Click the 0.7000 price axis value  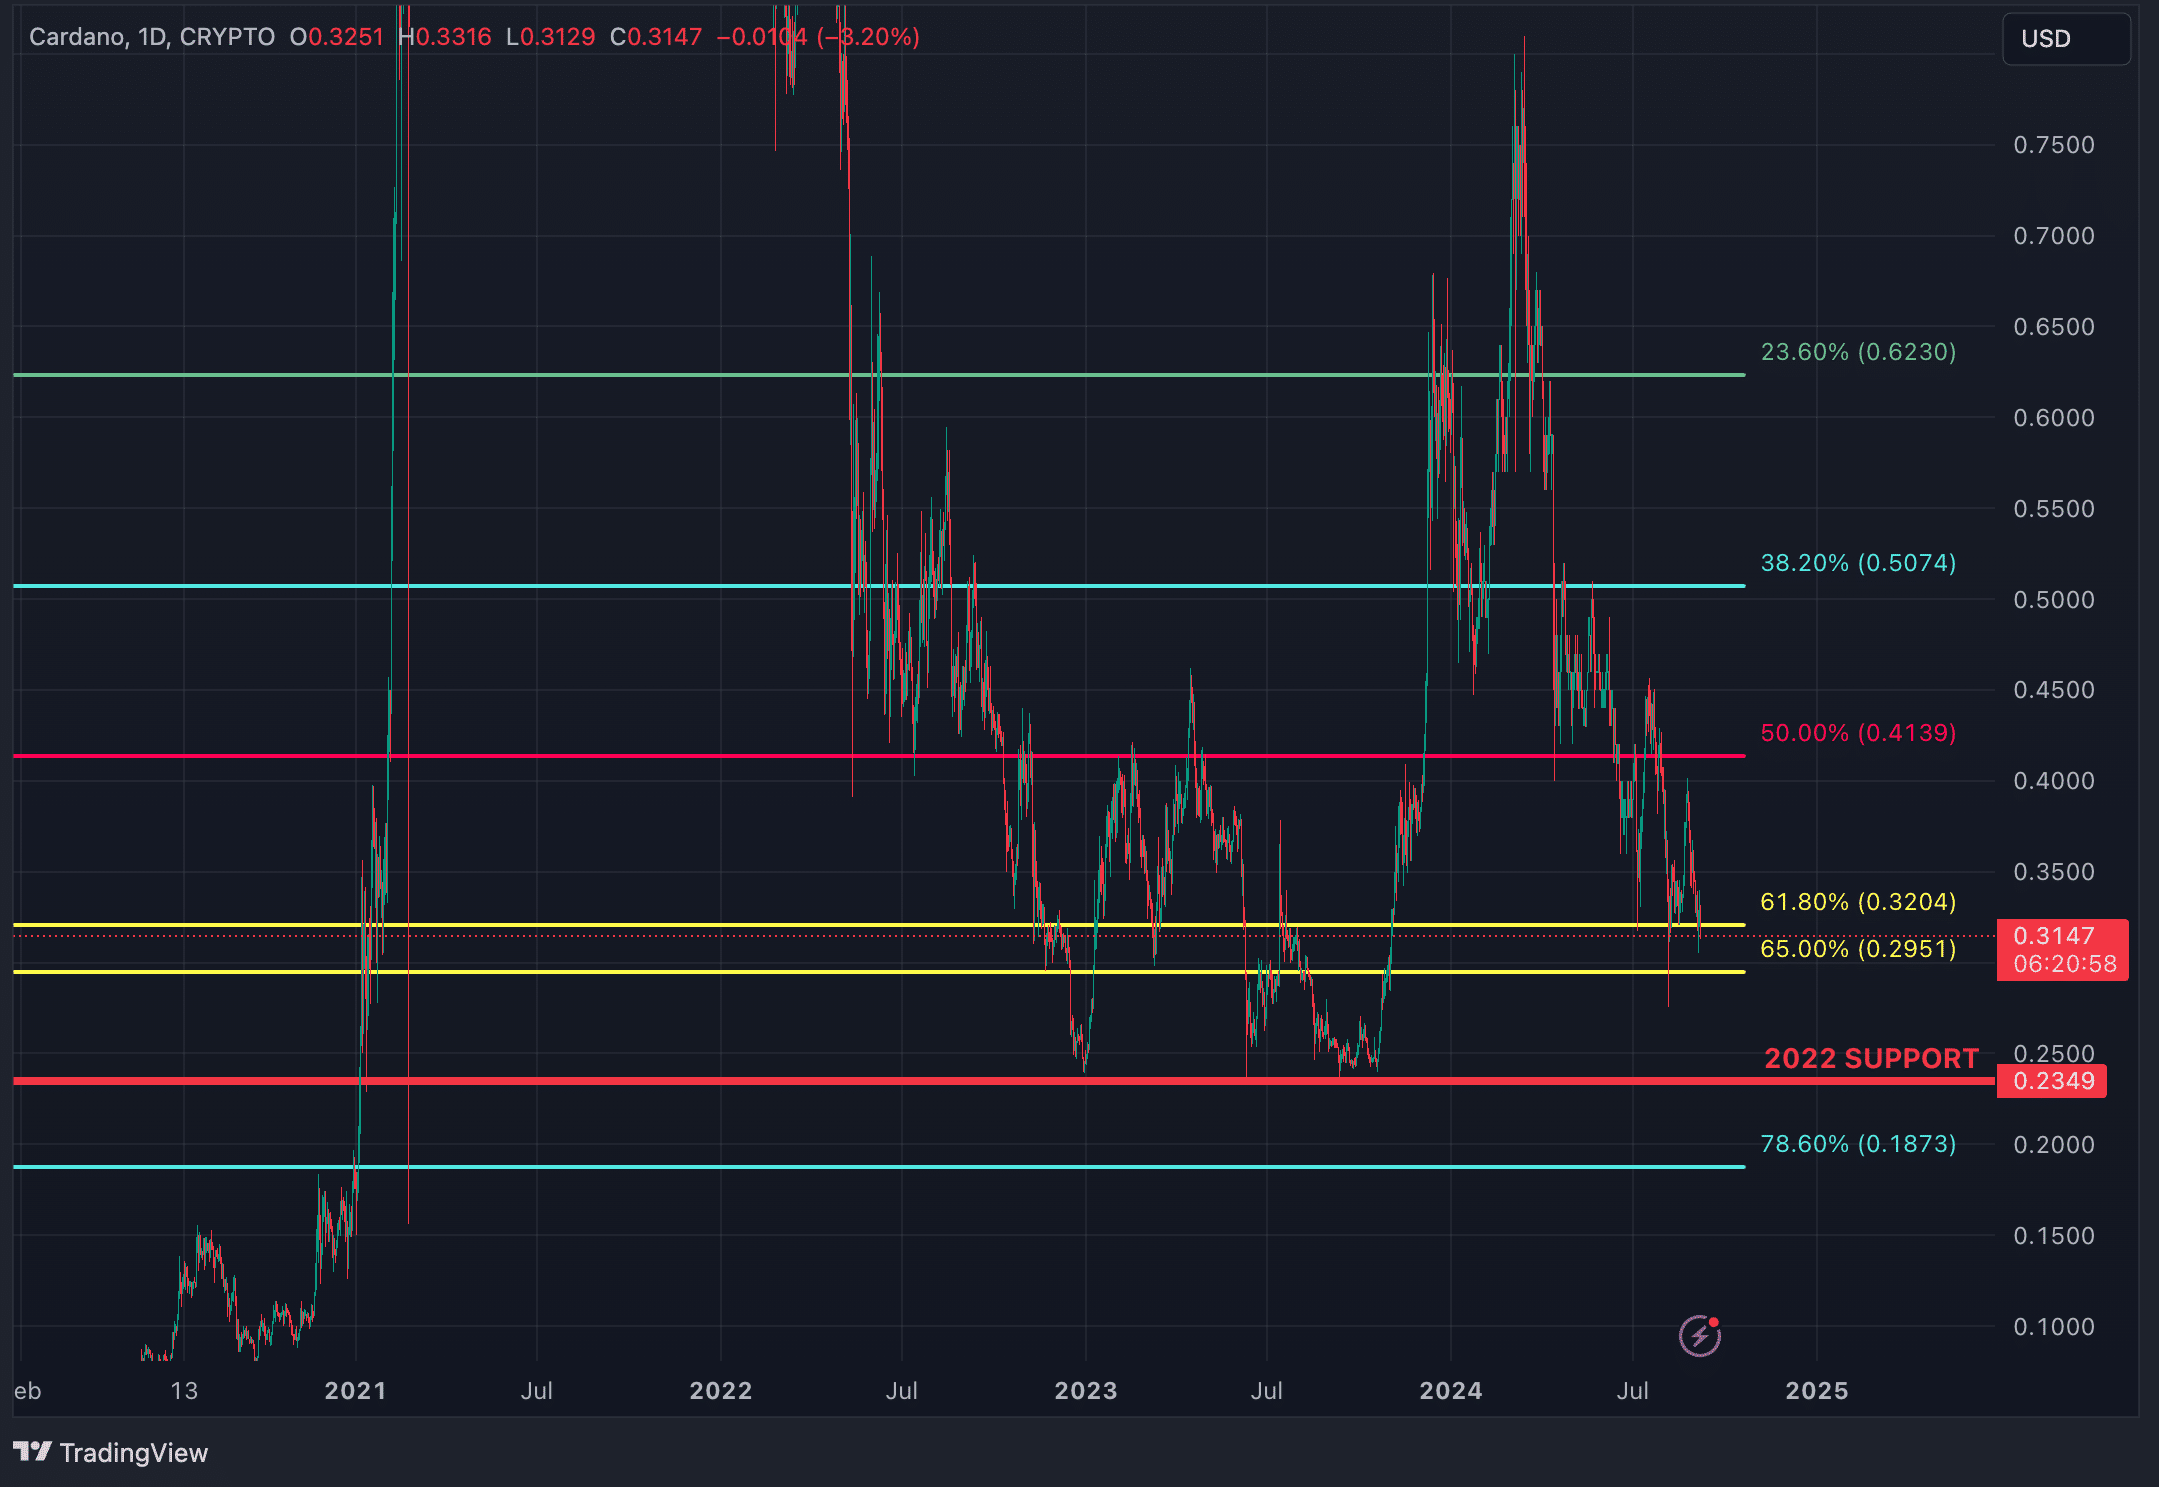click(x=2054, y=236)
